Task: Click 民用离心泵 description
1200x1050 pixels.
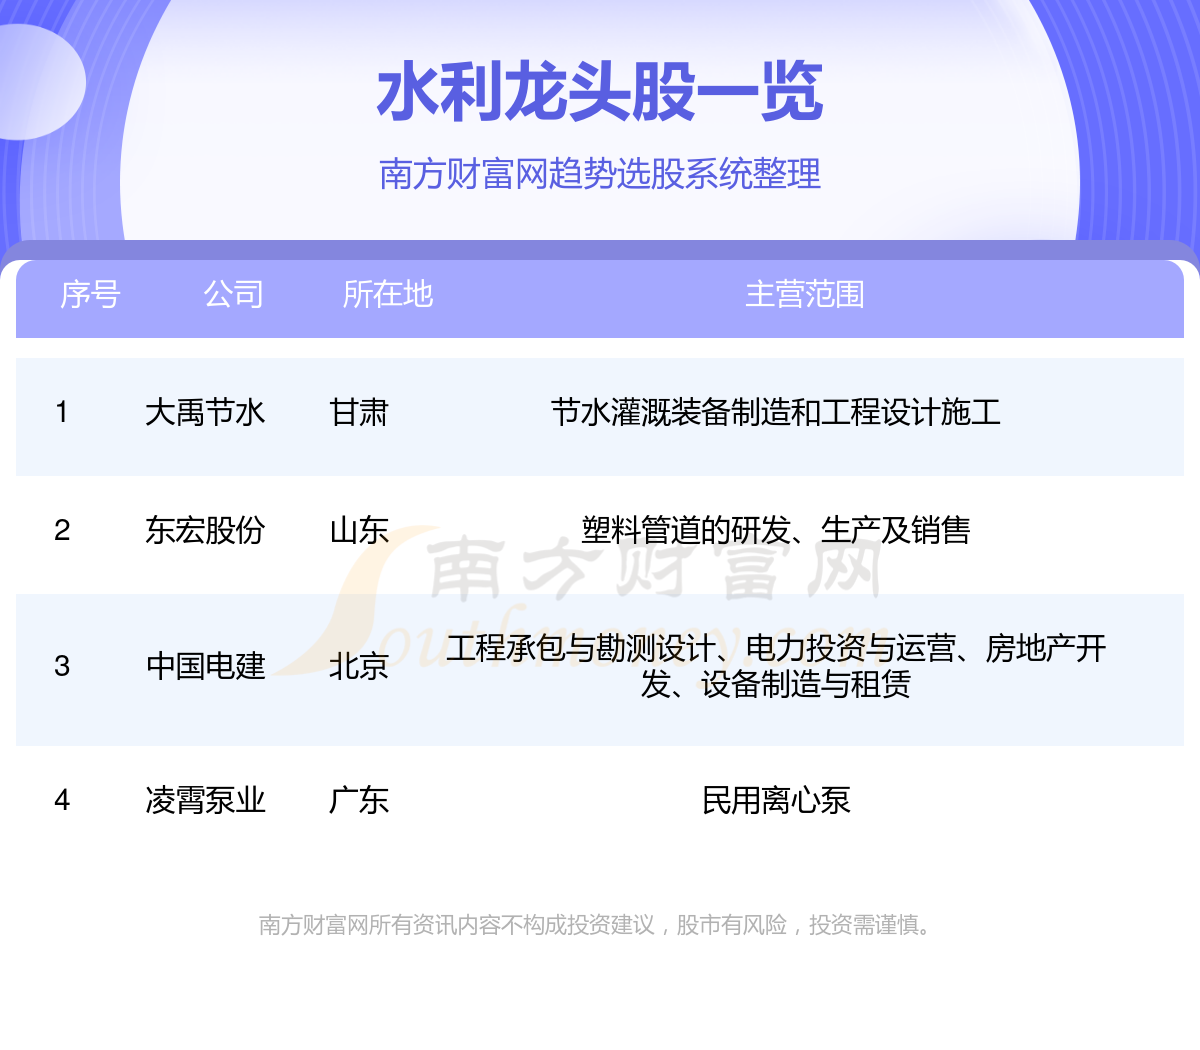Action: (x=776, y=800)
